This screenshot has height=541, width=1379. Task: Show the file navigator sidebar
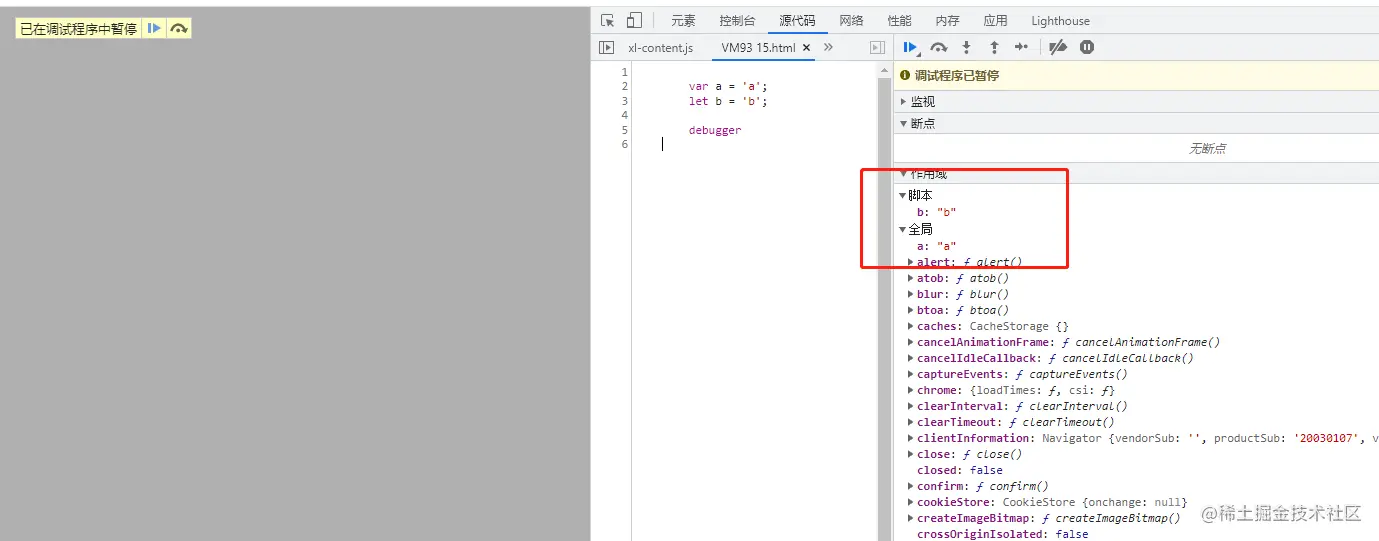coord(605,47)
